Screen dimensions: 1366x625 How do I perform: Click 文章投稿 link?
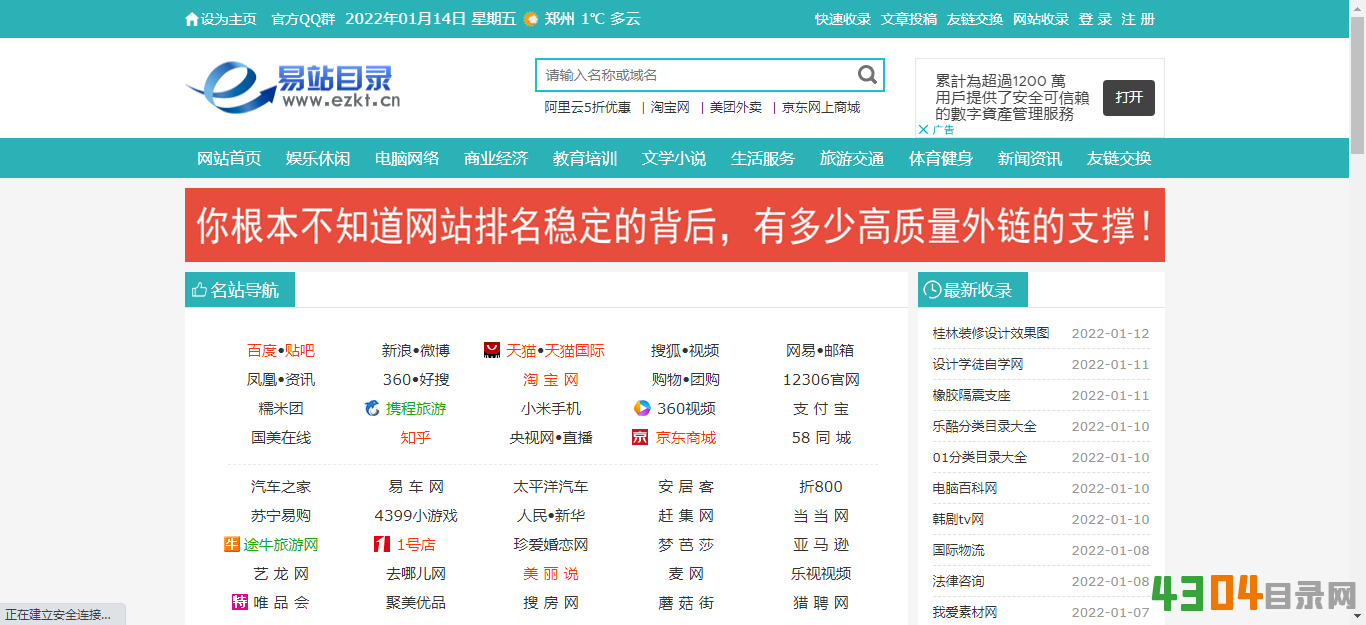[909, 19]
